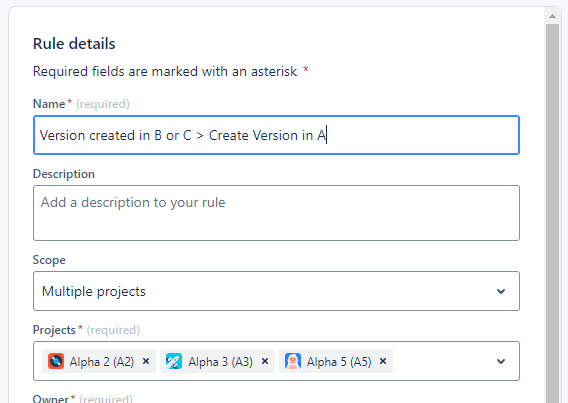
Task: Open the Scope dropdown chevron
Action: pyautogui.click(x=501, y=291)
